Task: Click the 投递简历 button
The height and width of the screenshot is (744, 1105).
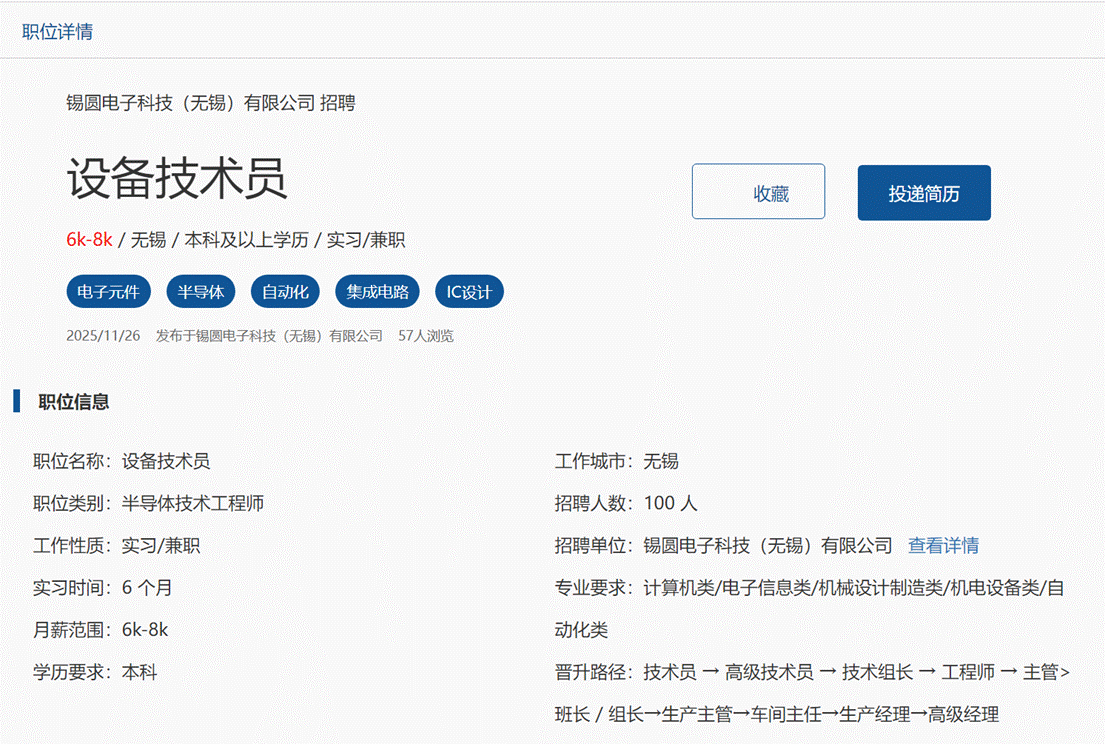Action: 923,193
